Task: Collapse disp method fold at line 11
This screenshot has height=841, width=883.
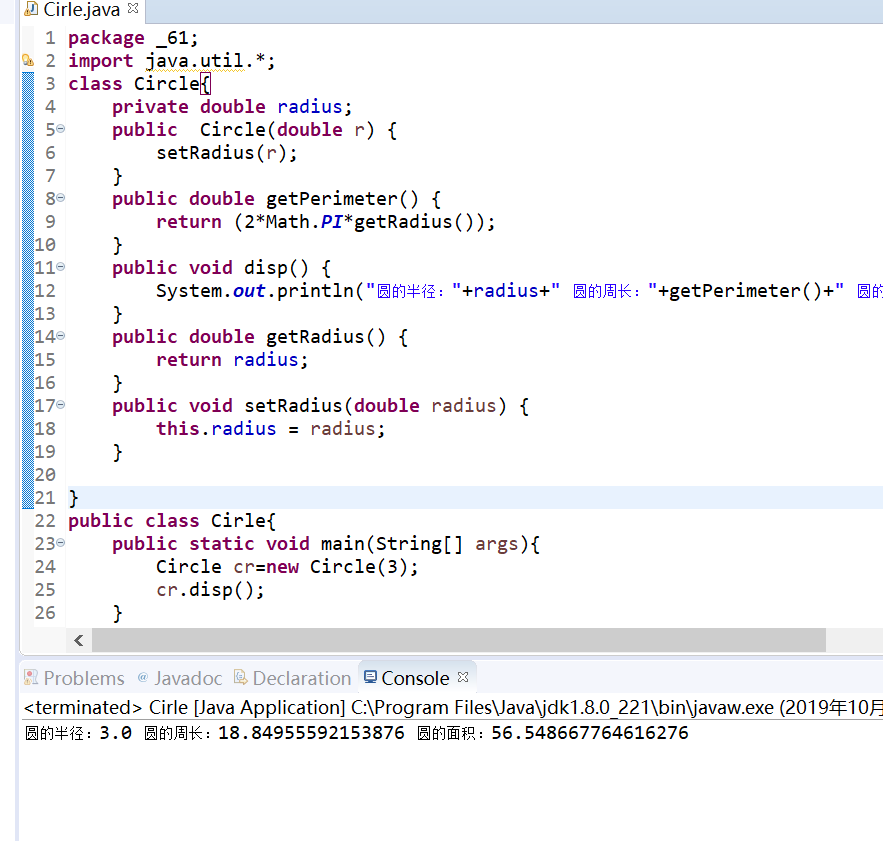Action: (x=61, y=266)
